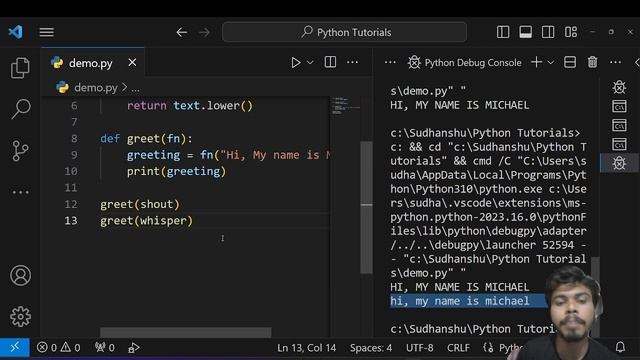The height and width of the screenshot is (360, 640).
Task: Go forward in navigation history
Action: 204,32
